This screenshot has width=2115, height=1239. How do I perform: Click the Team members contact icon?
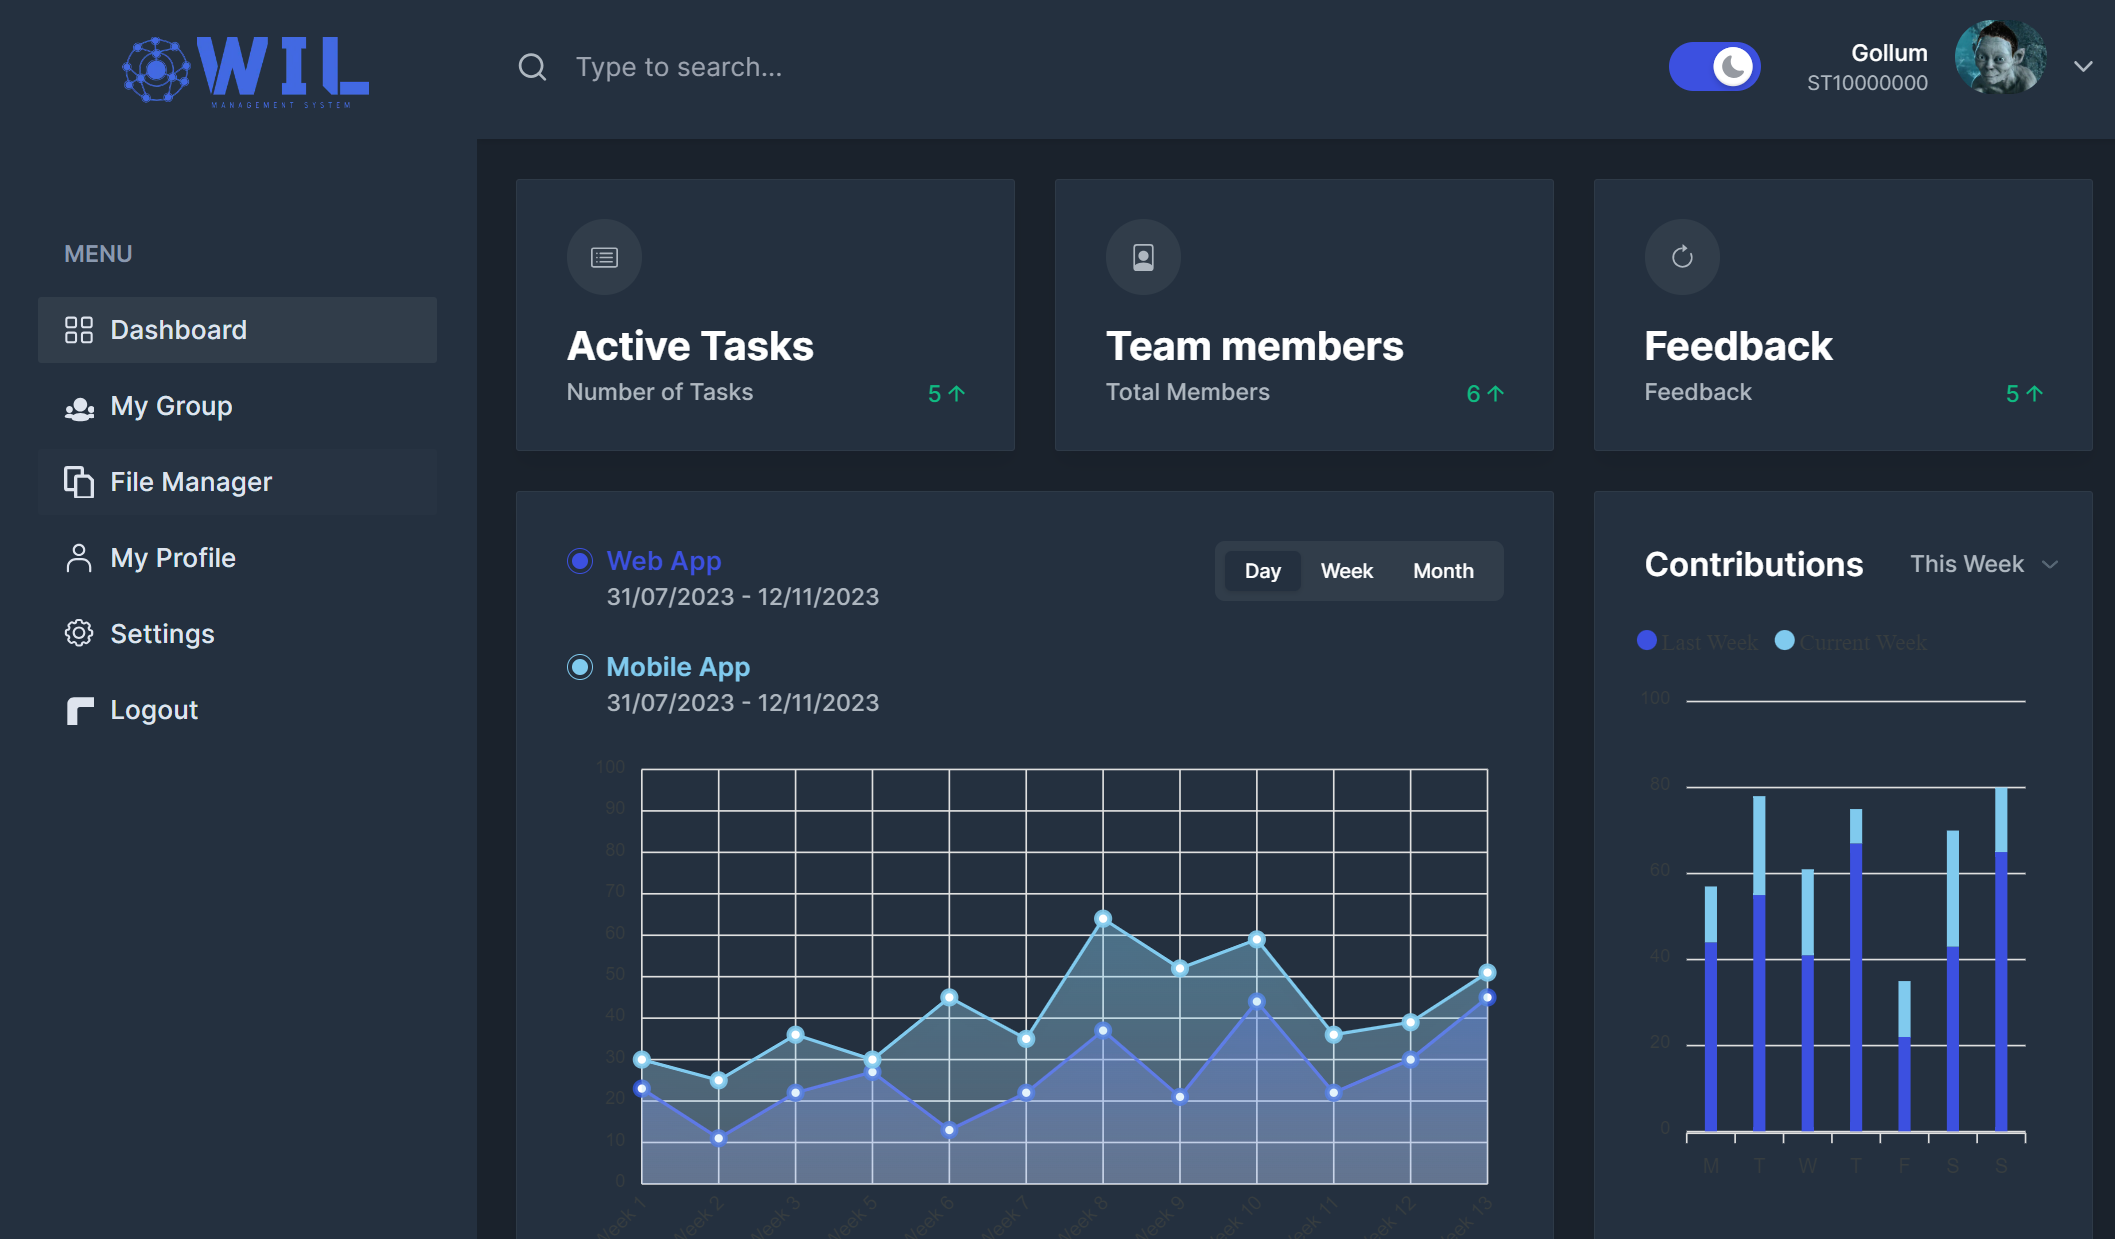tap(1143, 257)
